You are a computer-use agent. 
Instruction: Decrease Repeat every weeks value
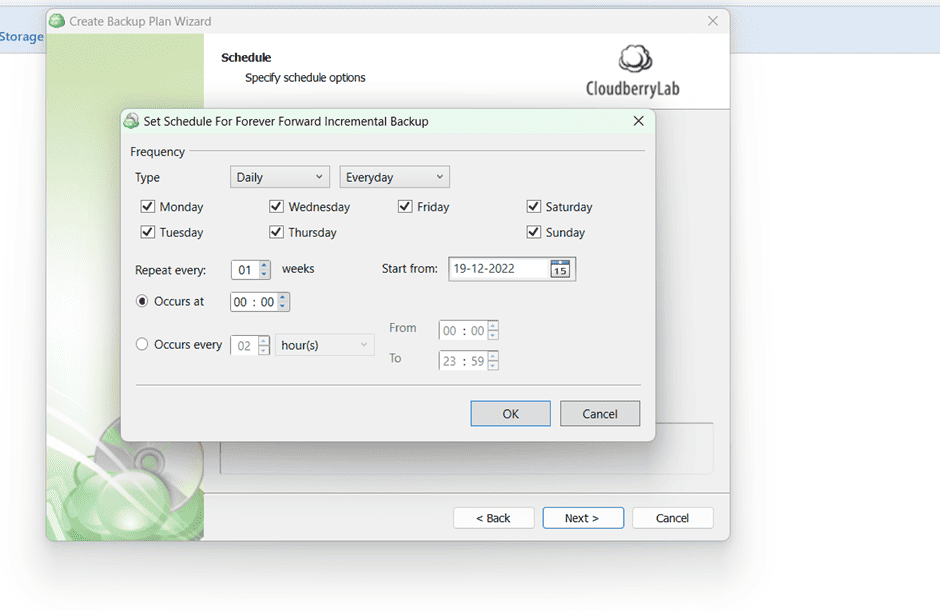264,274
